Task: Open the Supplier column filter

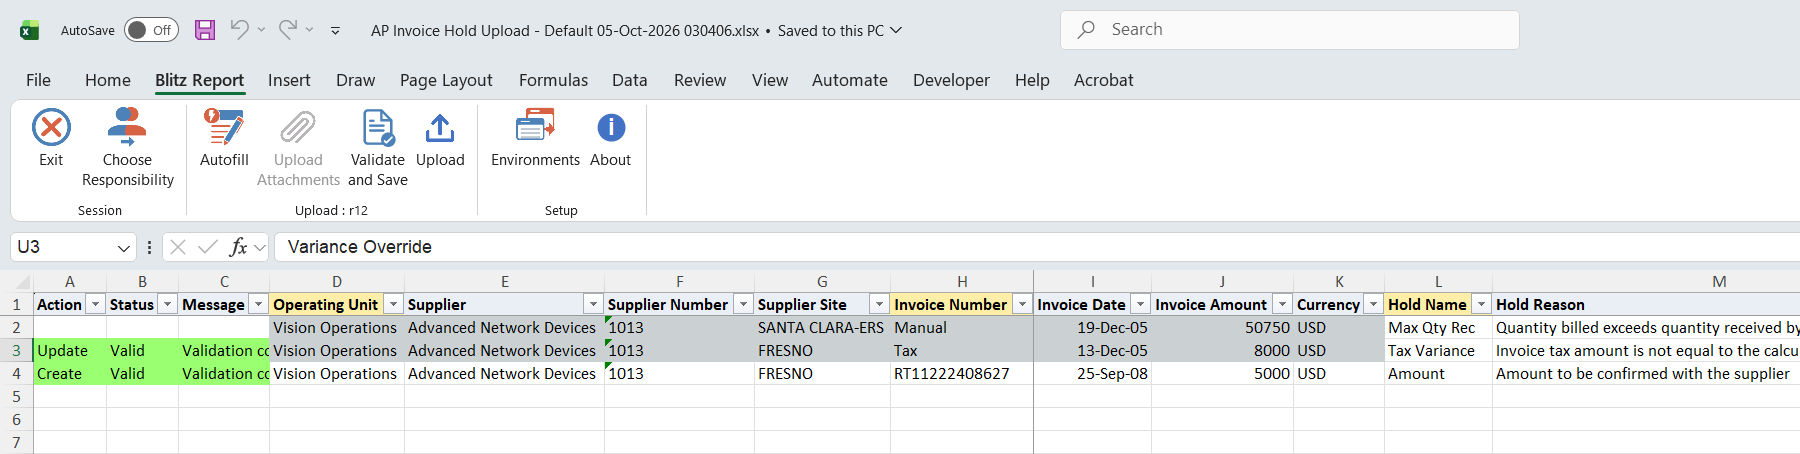Action: (x=593, y=304)
